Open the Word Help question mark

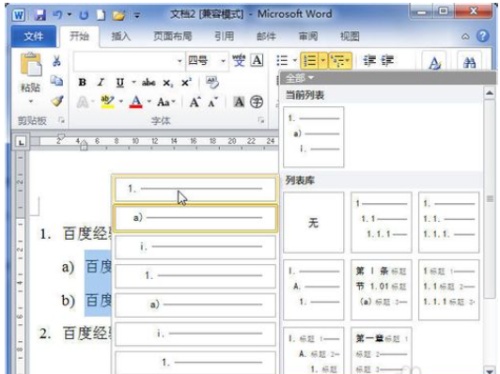pos(483,36)
